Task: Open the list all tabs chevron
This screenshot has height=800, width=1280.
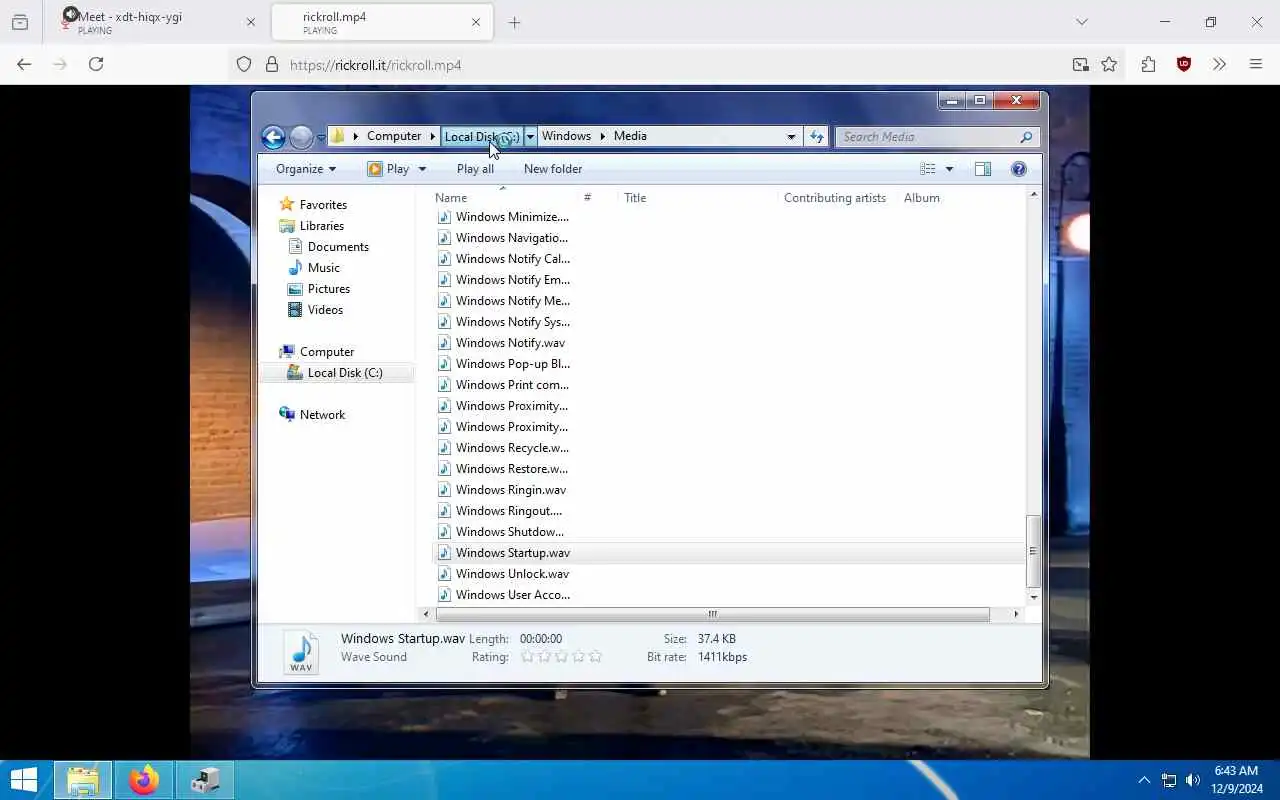Action: pyautogui.click(x=1081, y=22)
